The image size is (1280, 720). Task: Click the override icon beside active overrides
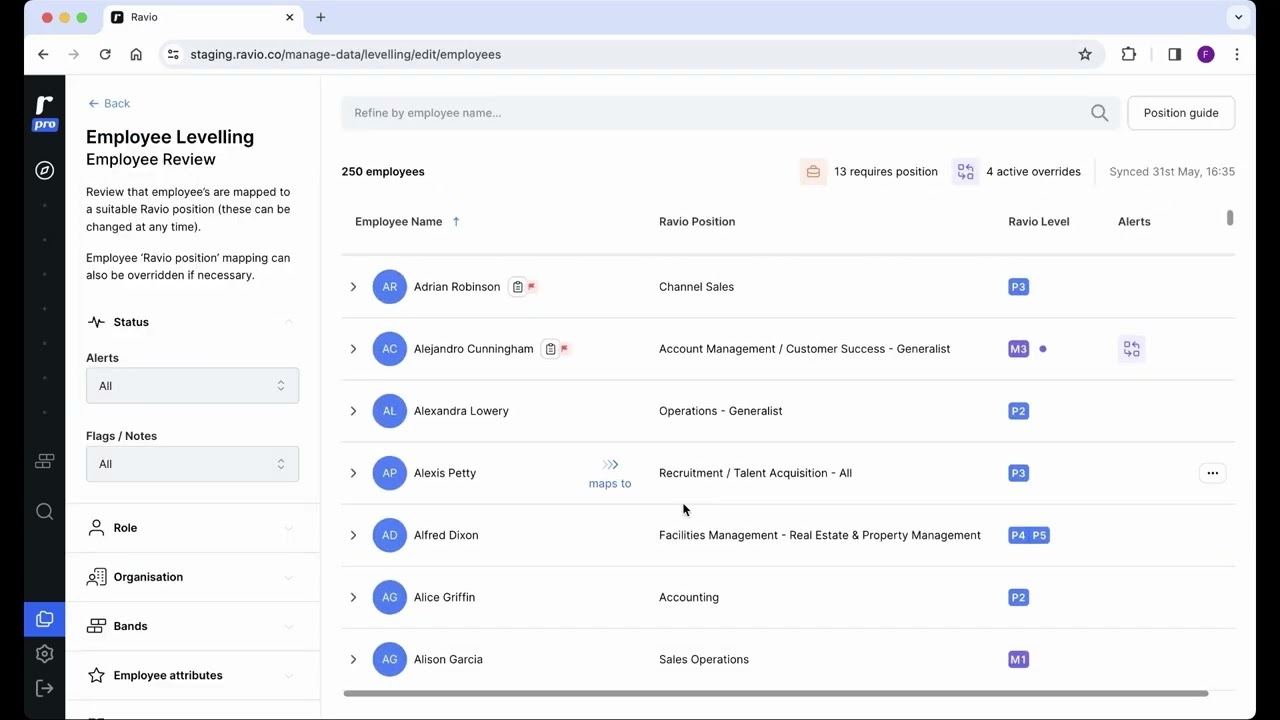965,172
